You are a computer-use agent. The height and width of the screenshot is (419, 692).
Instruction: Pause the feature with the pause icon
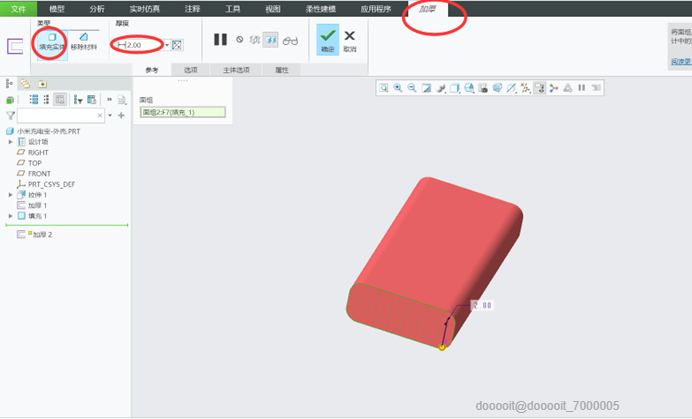pyautogui.click(x=220, y=40)
